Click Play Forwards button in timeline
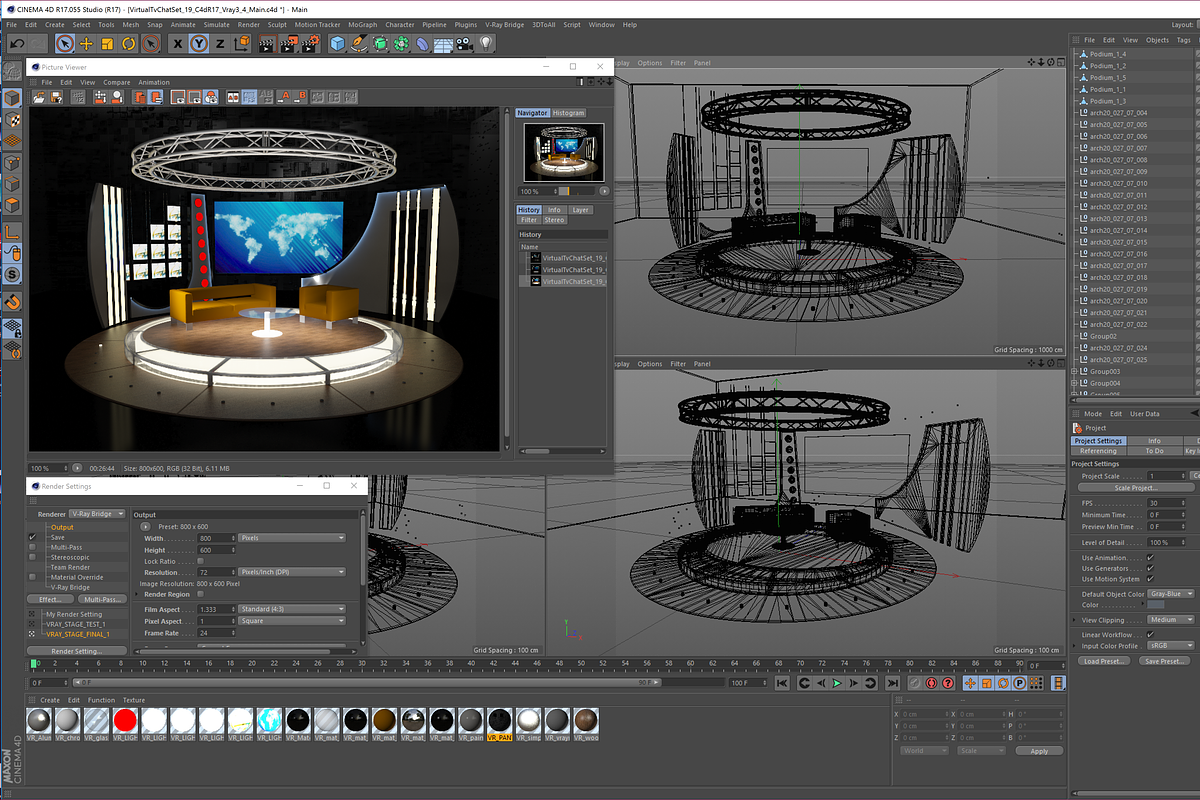This screenshot has width=1200, height=800. coord(837,683)
